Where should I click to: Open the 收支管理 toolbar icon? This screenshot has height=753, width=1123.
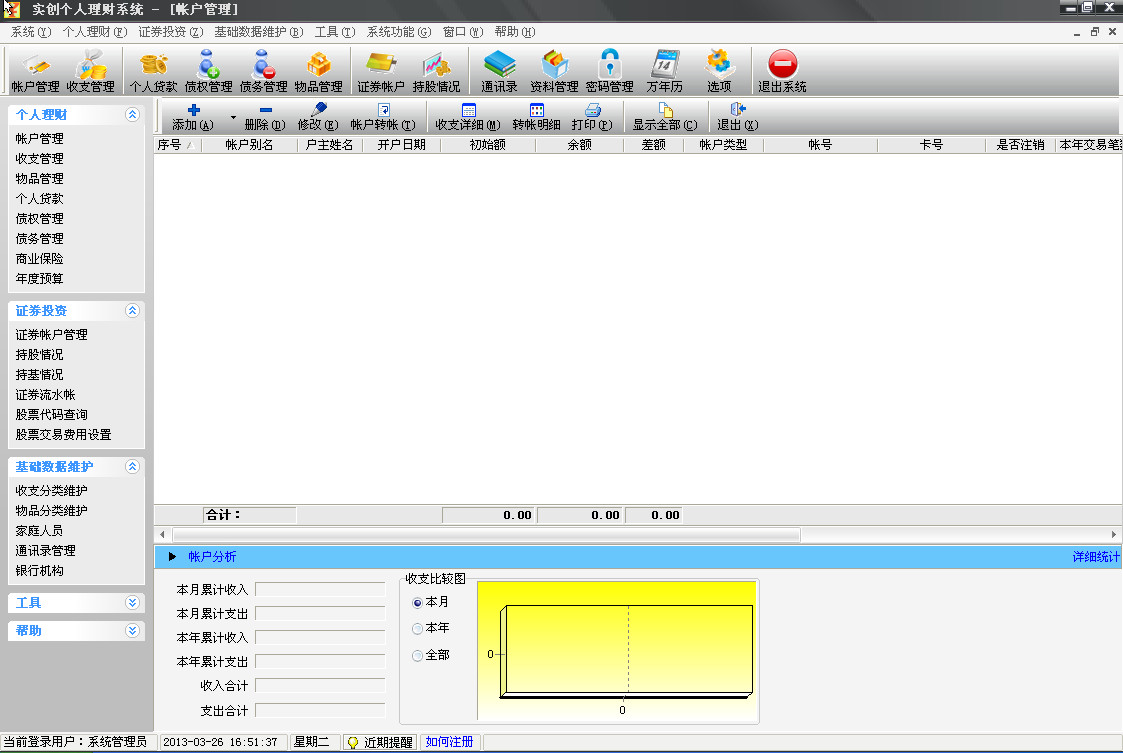pos(90,71)
